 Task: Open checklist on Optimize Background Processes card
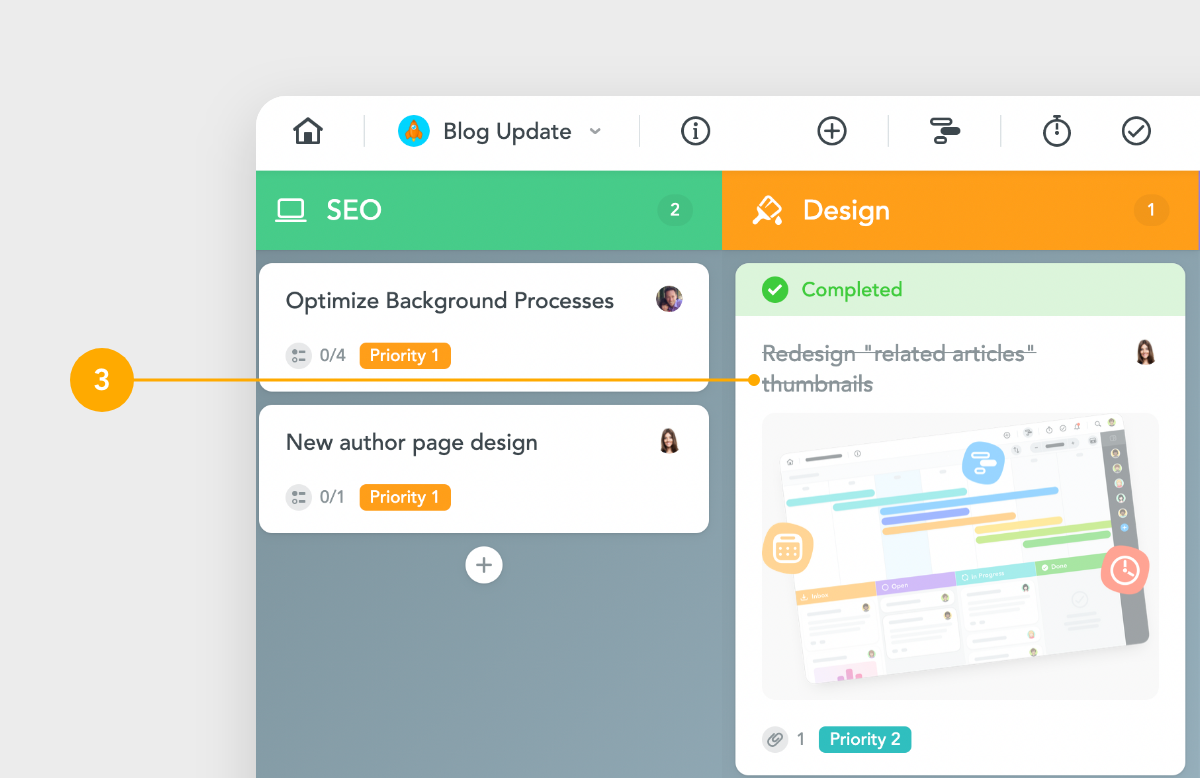pos(299,355)
